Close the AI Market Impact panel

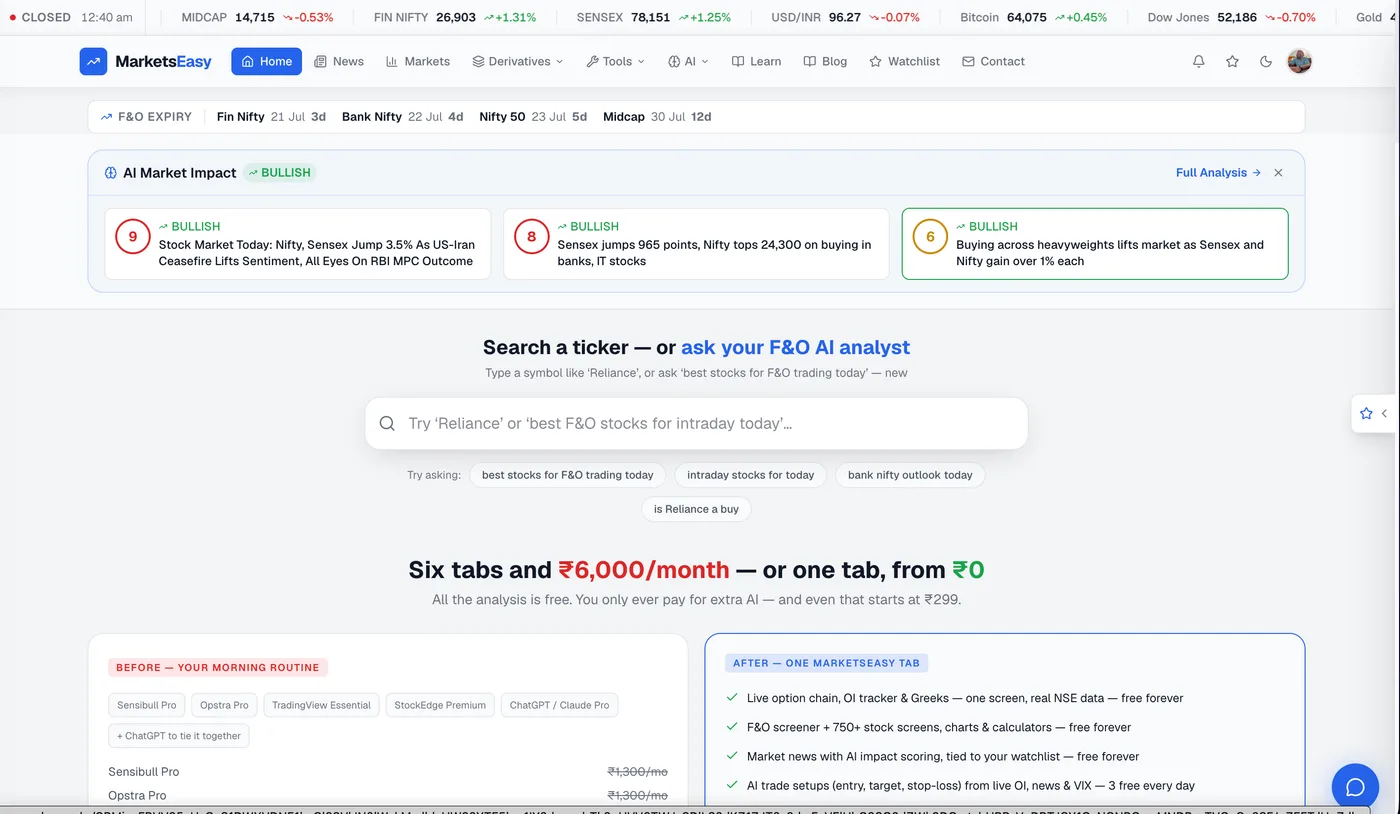(1278, 173)
